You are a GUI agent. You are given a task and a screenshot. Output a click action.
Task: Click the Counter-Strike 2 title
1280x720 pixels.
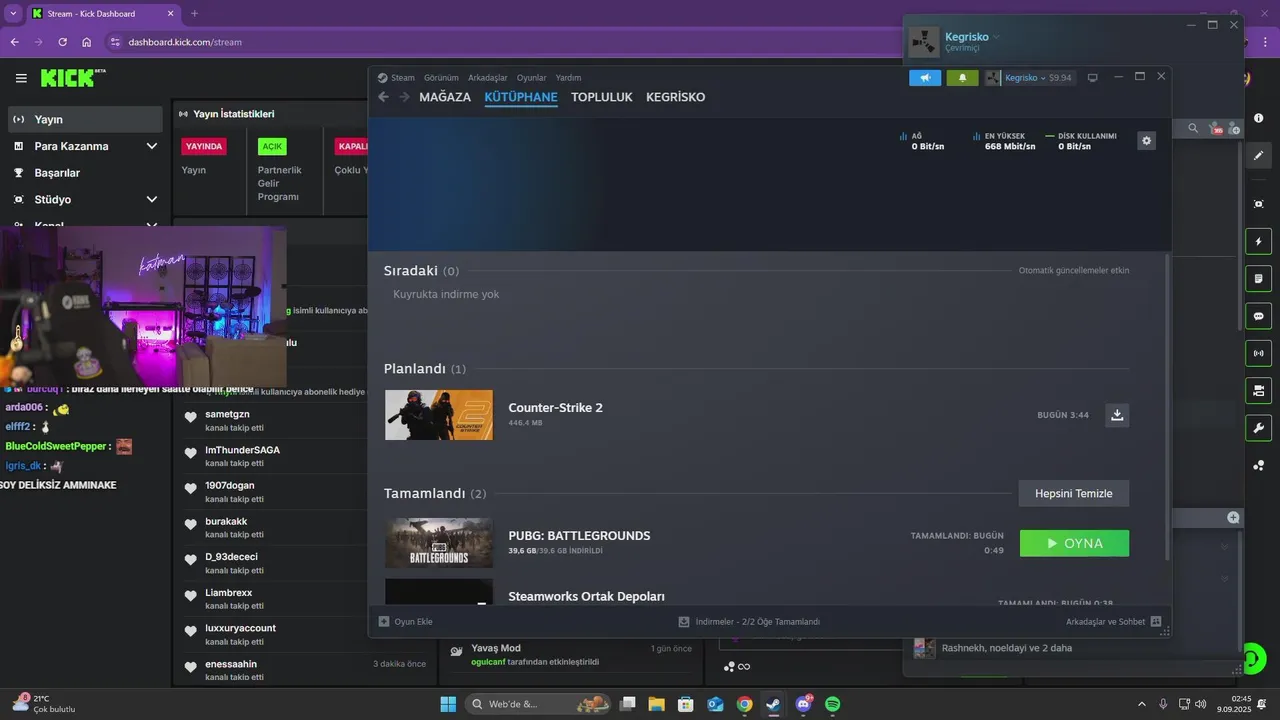coord(555,407)
